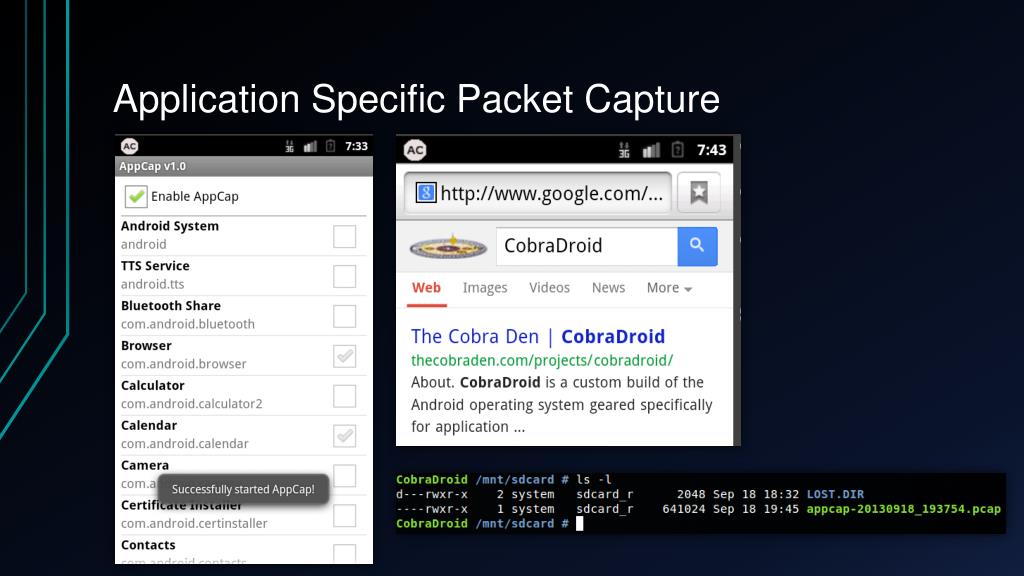The image size is (1024, 576).
Task: Click the seal logo beside search box
Action: pos(448,248)
